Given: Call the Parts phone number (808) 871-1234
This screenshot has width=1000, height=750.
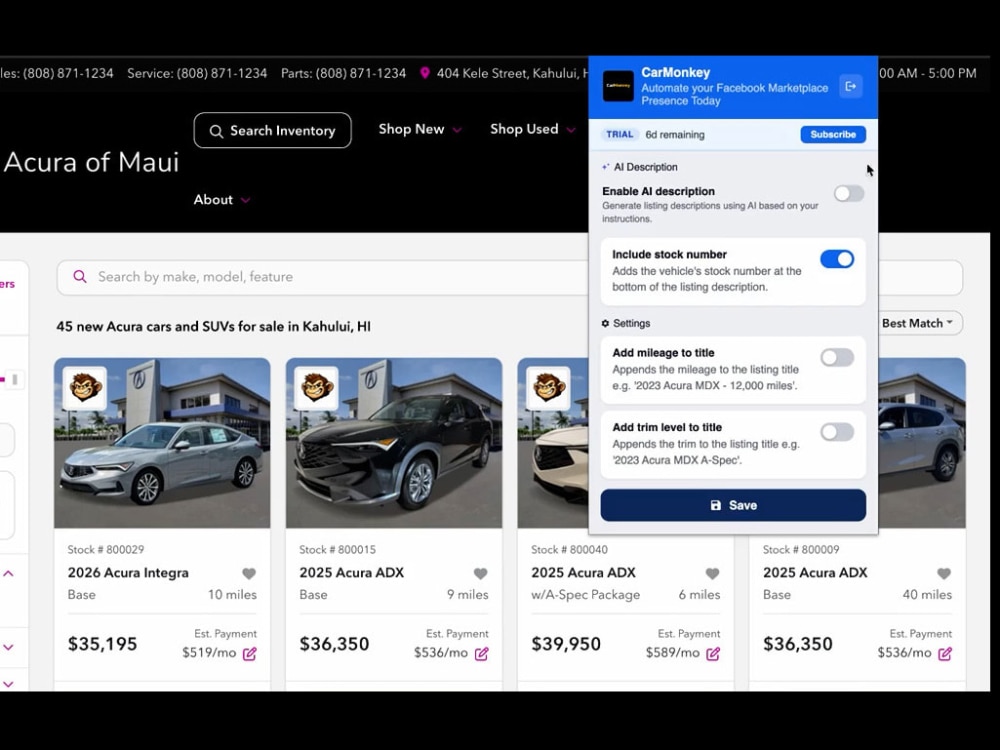Looking at the screenshot, I should (343, 73).
